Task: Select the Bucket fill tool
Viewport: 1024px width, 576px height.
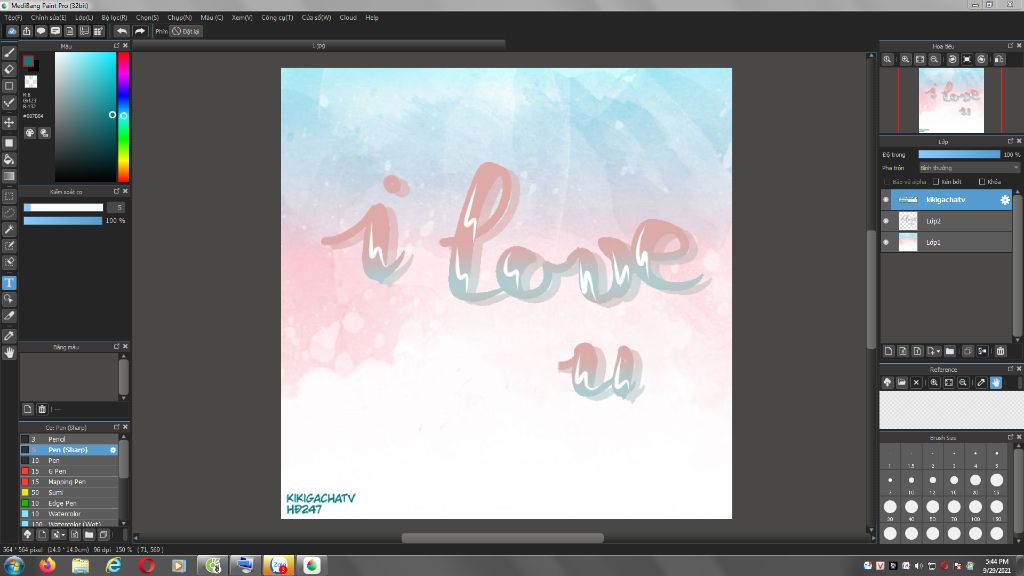Action: [x=9, y=159]
